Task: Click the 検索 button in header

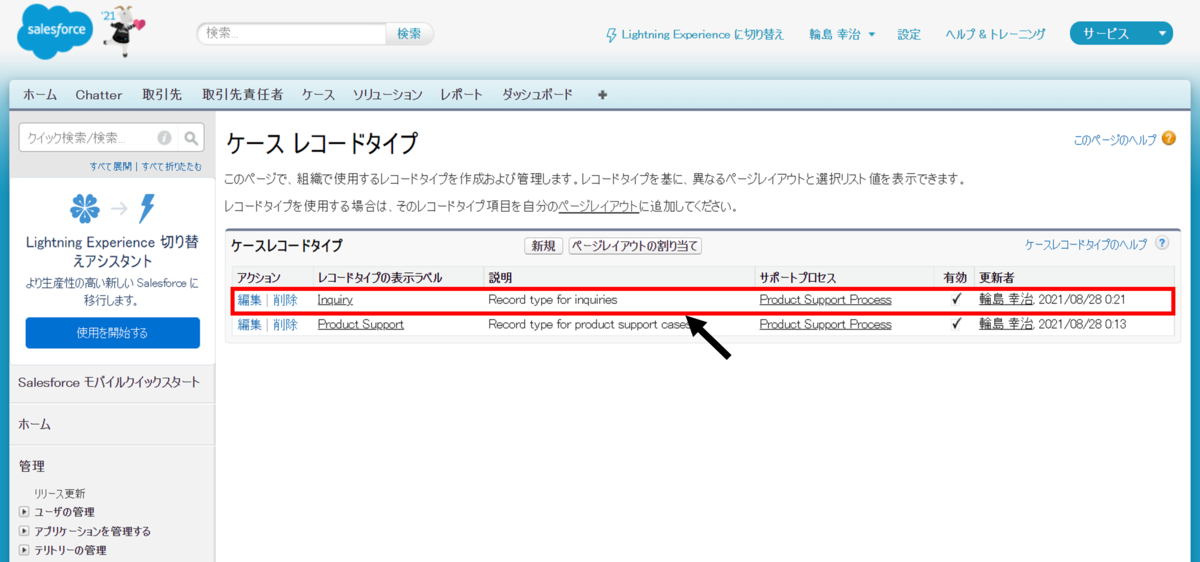Action: pos(409,33)
